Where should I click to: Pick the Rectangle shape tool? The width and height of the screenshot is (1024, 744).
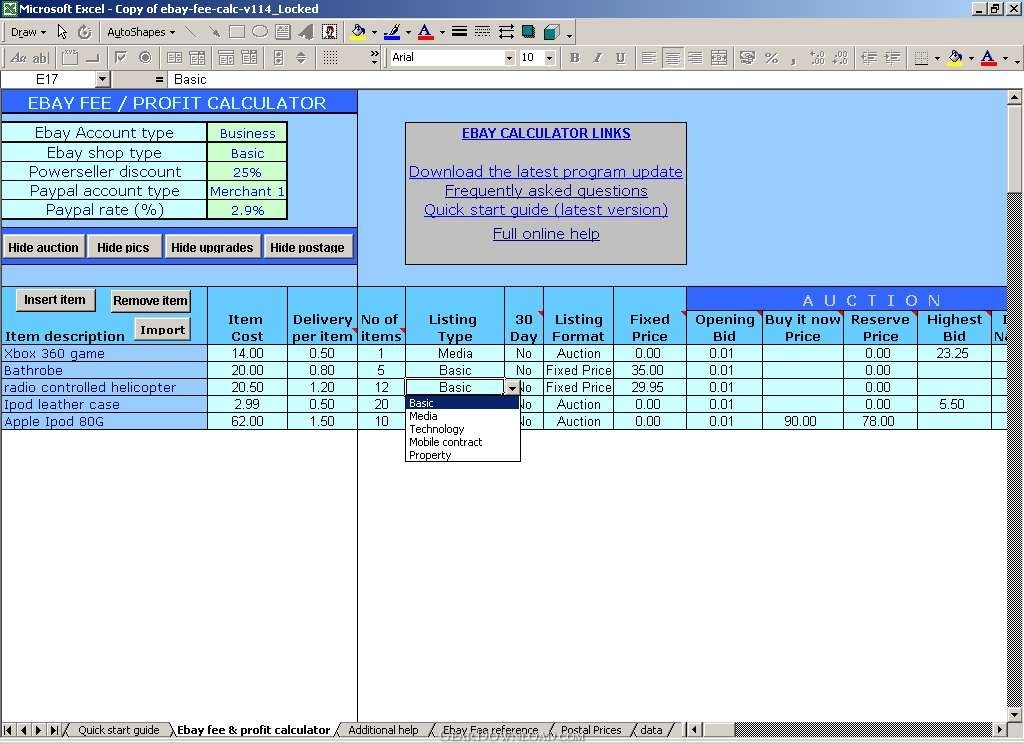(236, 32)
